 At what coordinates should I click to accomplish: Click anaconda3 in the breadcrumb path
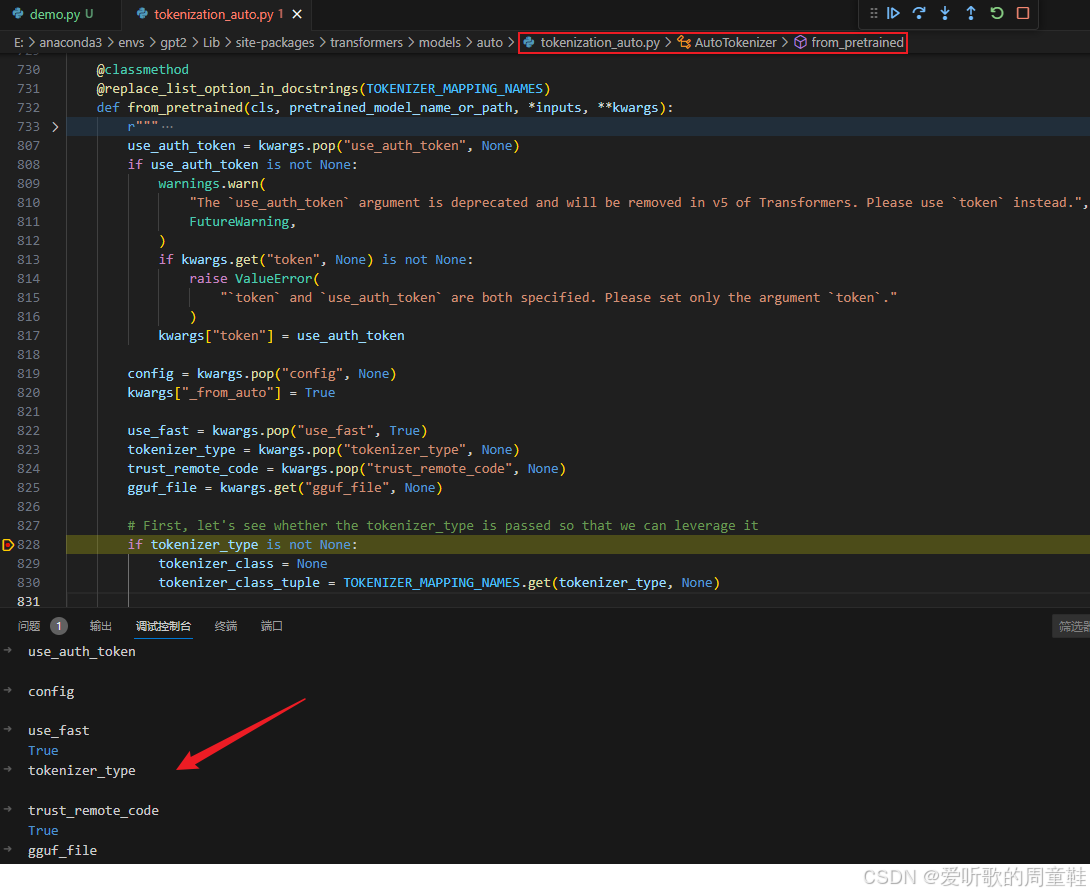coord(71,42)
